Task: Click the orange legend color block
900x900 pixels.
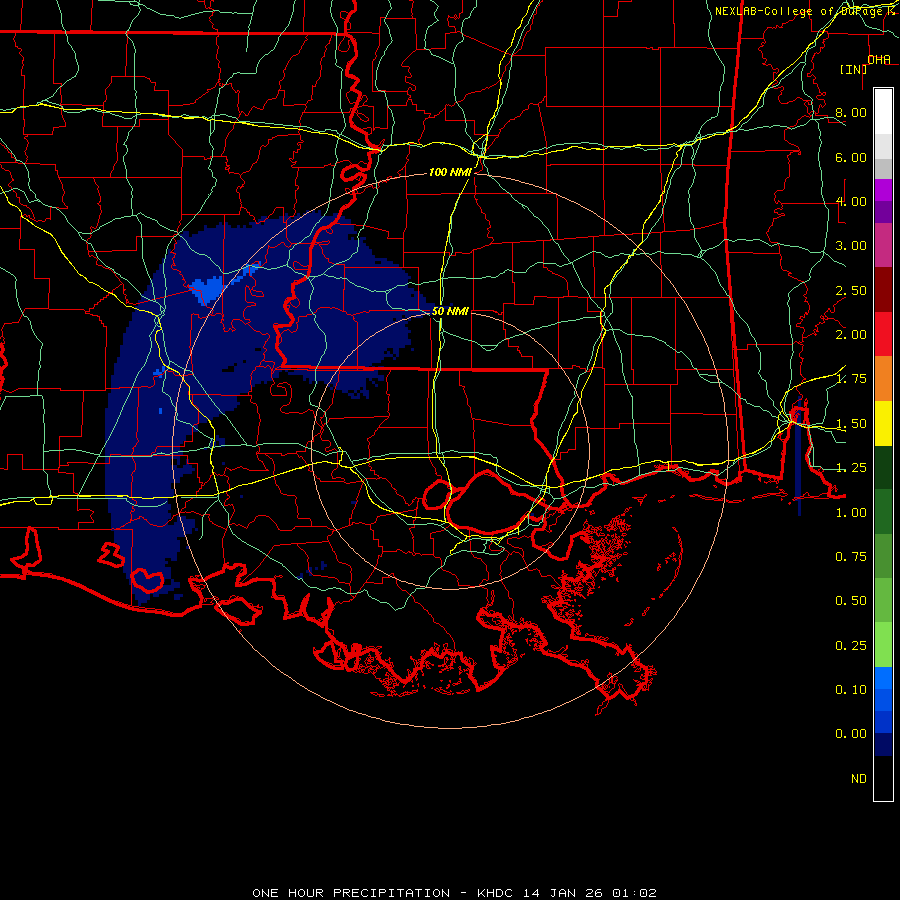Action: click(883, 379)
